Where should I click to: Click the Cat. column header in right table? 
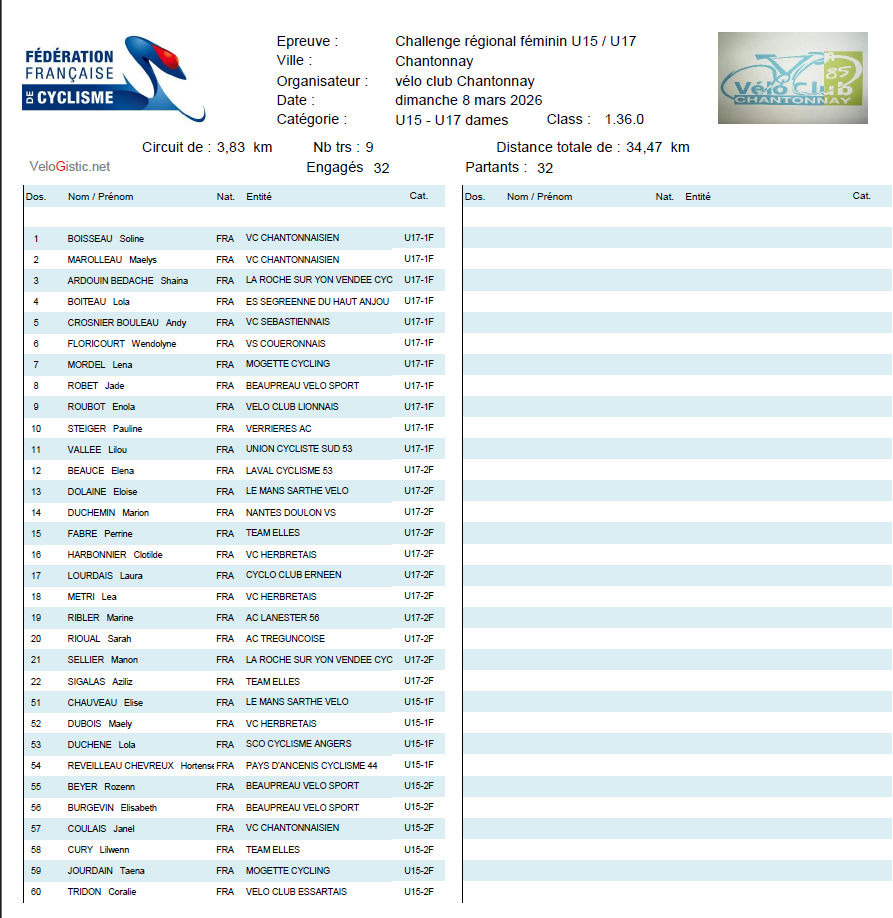[x=861, y=196]
